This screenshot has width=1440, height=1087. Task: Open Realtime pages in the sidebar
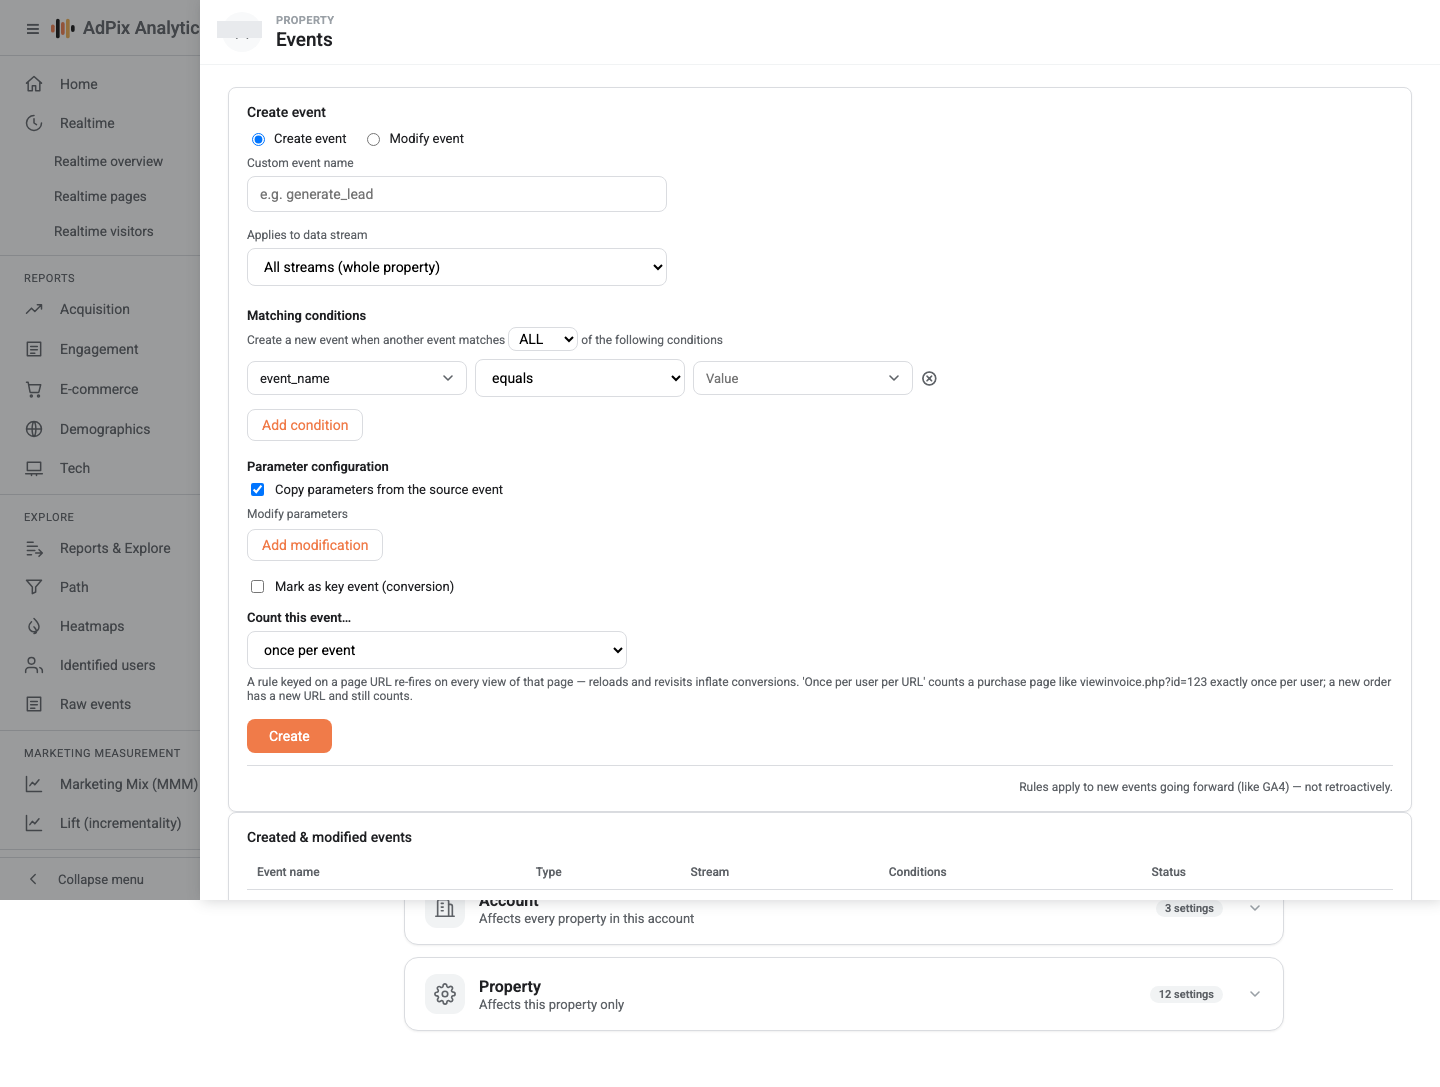(100, 196)
